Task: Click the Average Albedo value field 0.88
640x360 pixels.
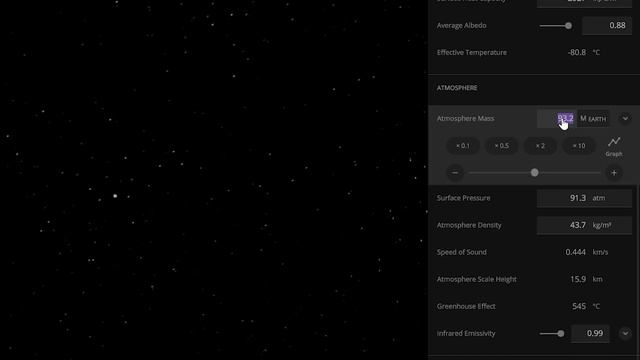Action: [x=607, y=26]
